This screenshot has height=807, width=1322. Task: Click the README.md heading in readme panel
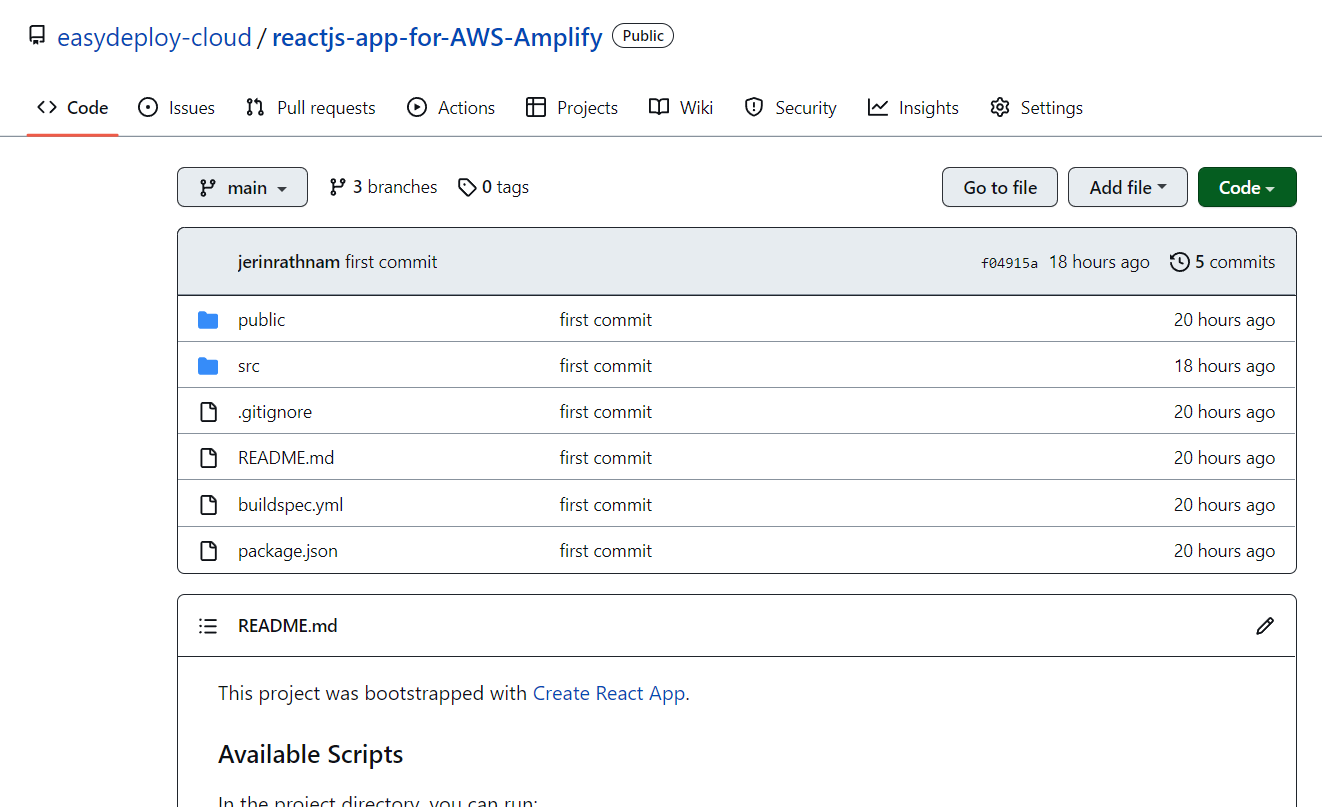coord(288,626)
